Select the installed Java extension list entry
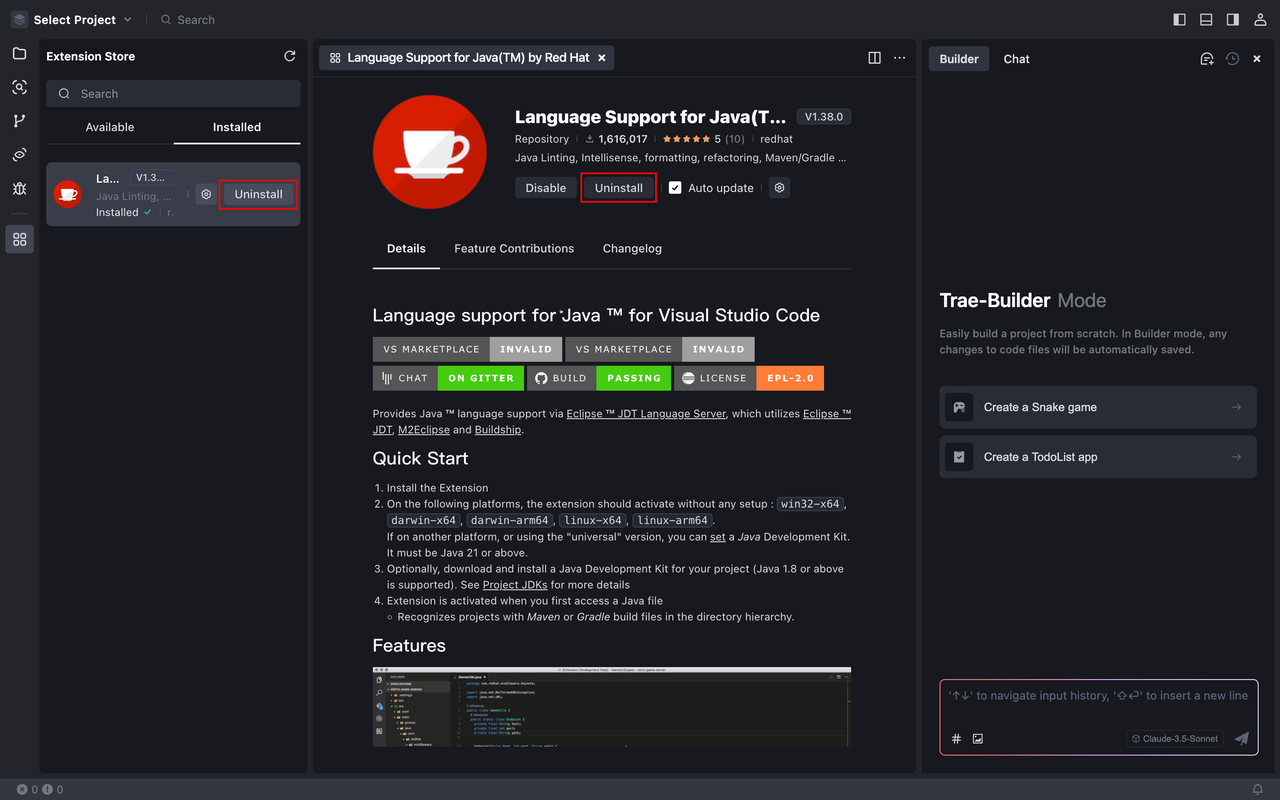Viewport: 1280px width, 800px height. pyautogui.click(x=173, y=194)
